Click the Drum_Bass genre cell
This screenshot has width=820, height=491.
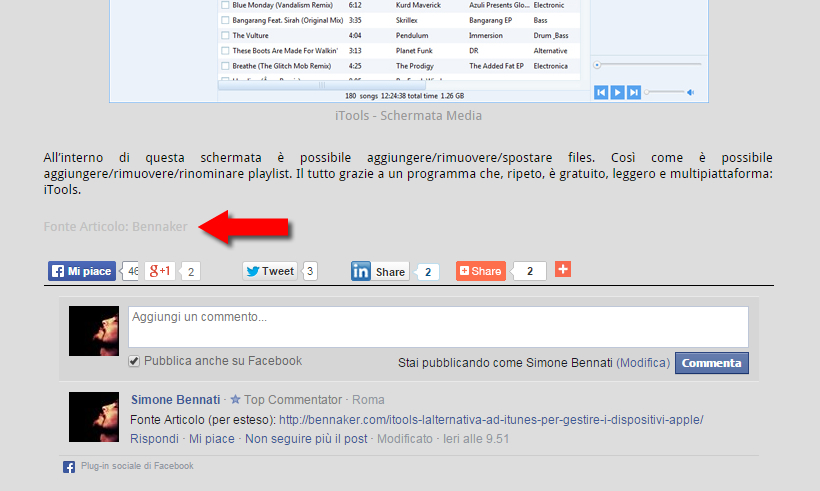[x=551, y=36]
